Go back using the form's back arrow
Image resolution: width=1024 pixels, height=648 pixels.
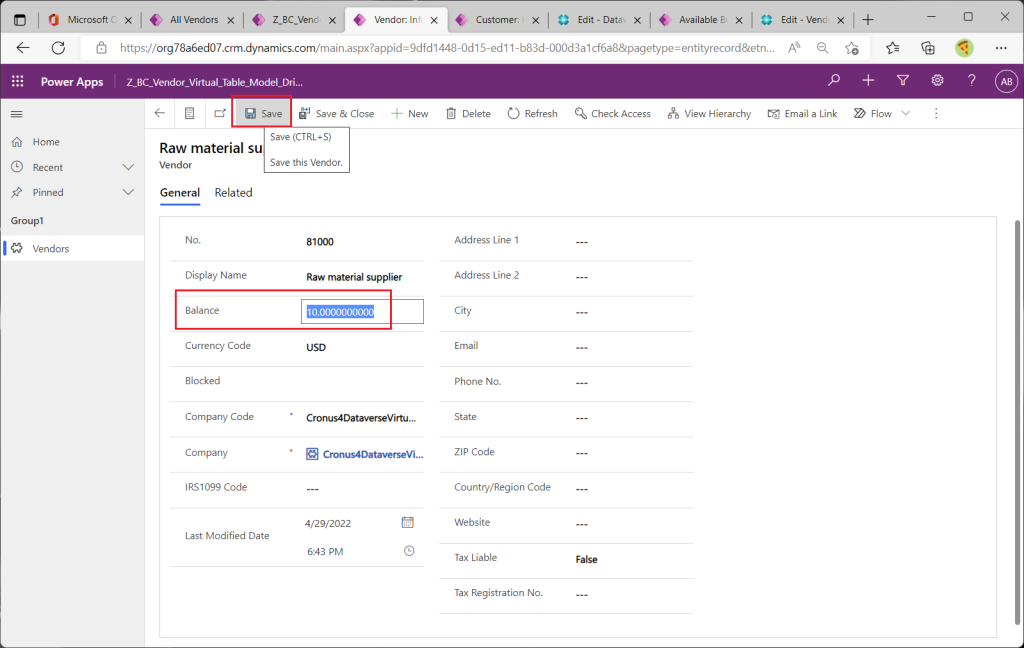(x=160, y=113)
